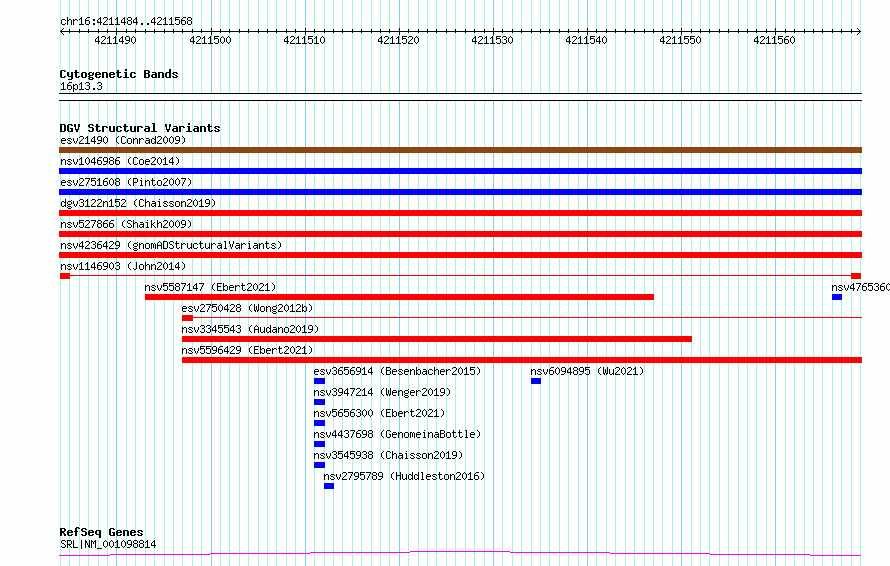
Task: Click the red nsv3345543 variant bar
Action: (437, 339)
